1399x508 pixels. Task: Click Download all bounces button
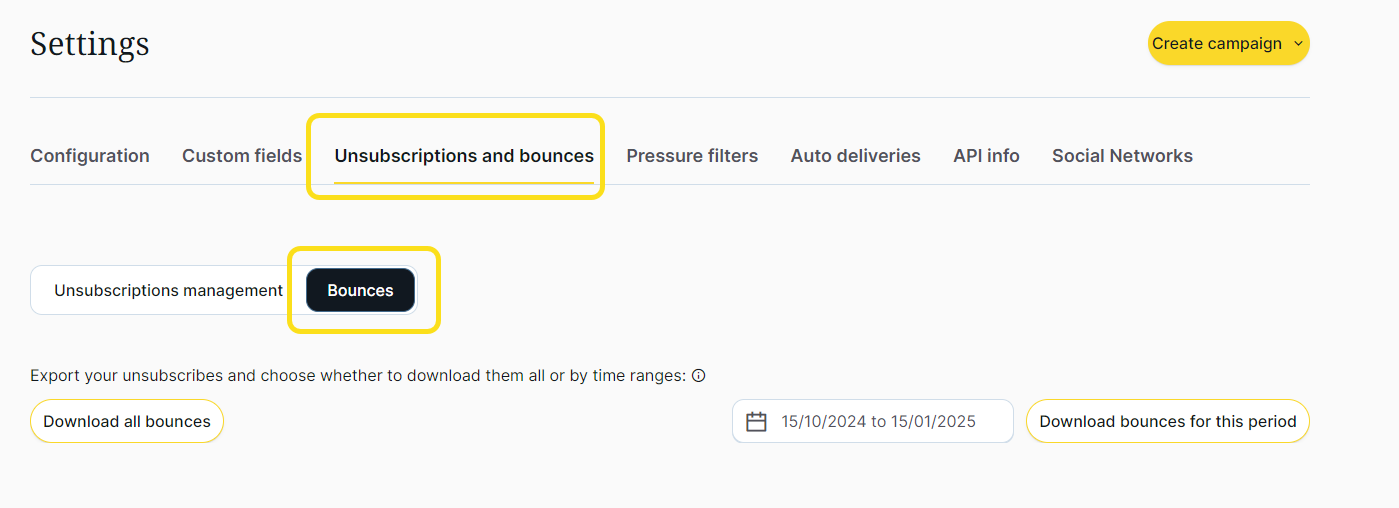pyautogui.click(x=127, y=422)
